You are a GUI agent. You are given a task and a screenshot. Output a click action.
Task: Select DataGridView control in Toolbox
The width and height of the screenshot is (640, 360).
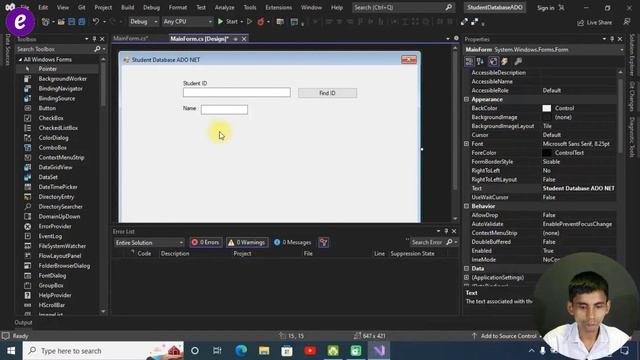click(57, 167)
